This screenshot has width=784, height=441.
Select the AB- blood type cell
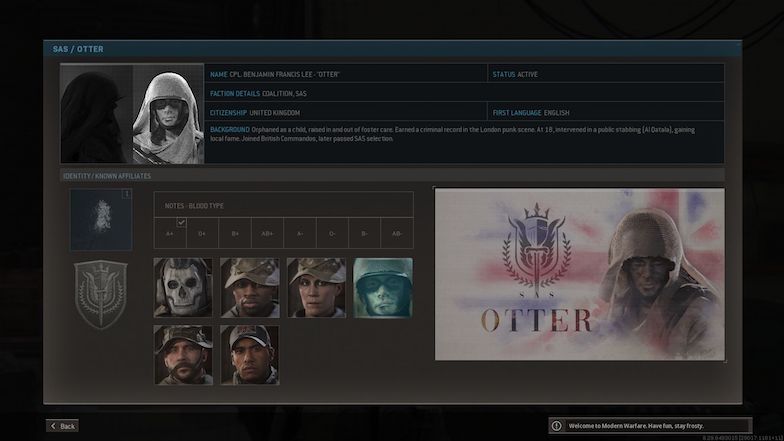[x=397, y=233]
